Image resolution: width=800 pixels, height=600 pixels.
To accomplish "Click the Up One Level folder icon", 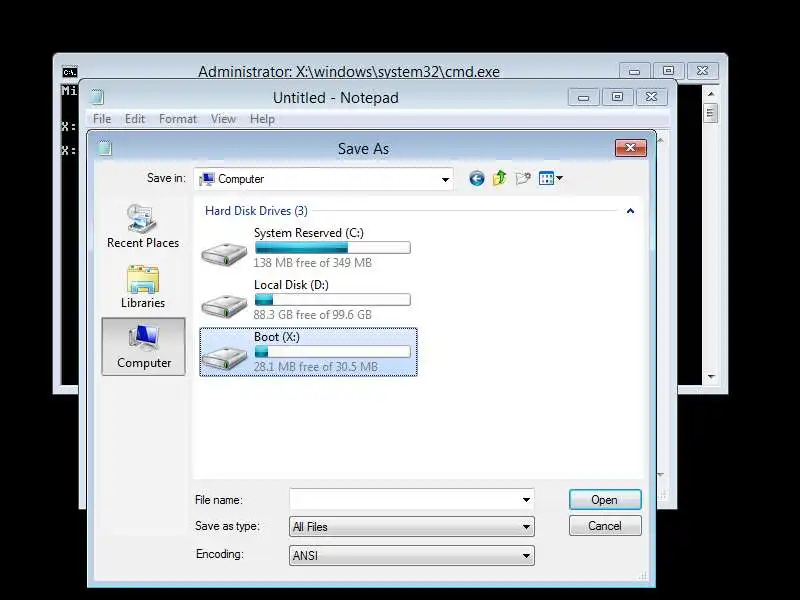I will (499, 178).
